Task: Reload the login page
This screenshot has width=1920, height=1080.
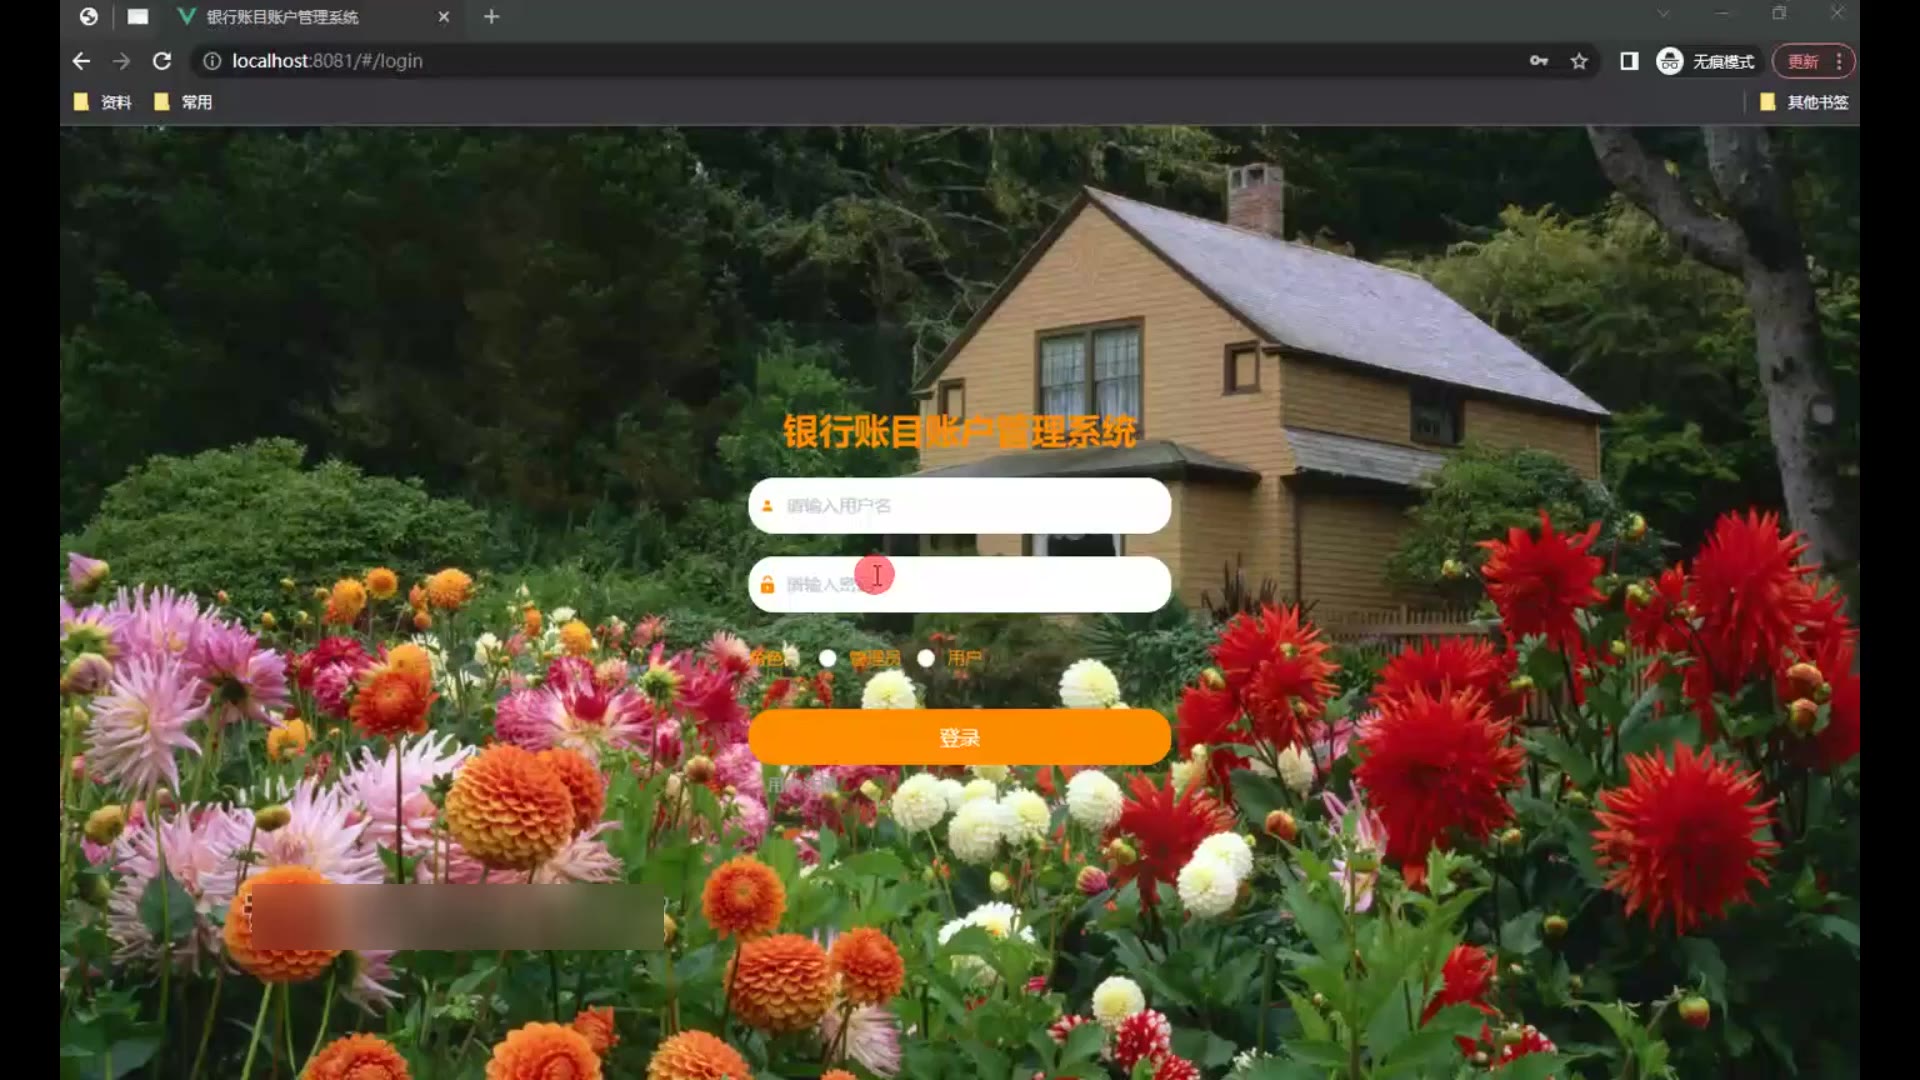Action: click(x=162, y=61)
